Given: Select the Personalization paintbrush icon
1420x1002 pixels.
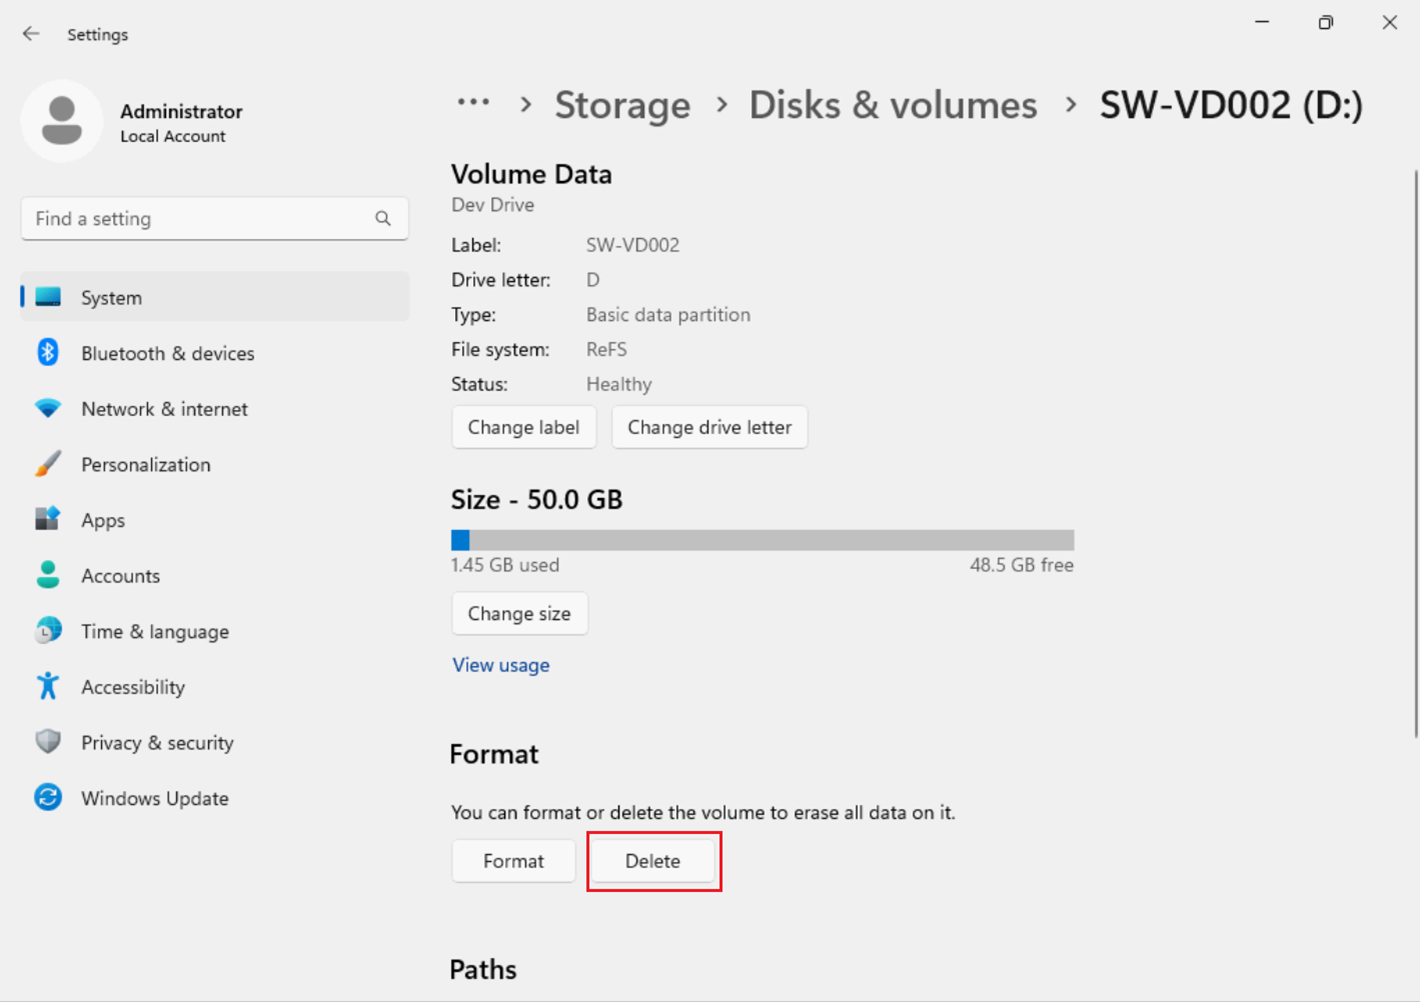Looking at the screenshot, I should click(x=47, y=464).
